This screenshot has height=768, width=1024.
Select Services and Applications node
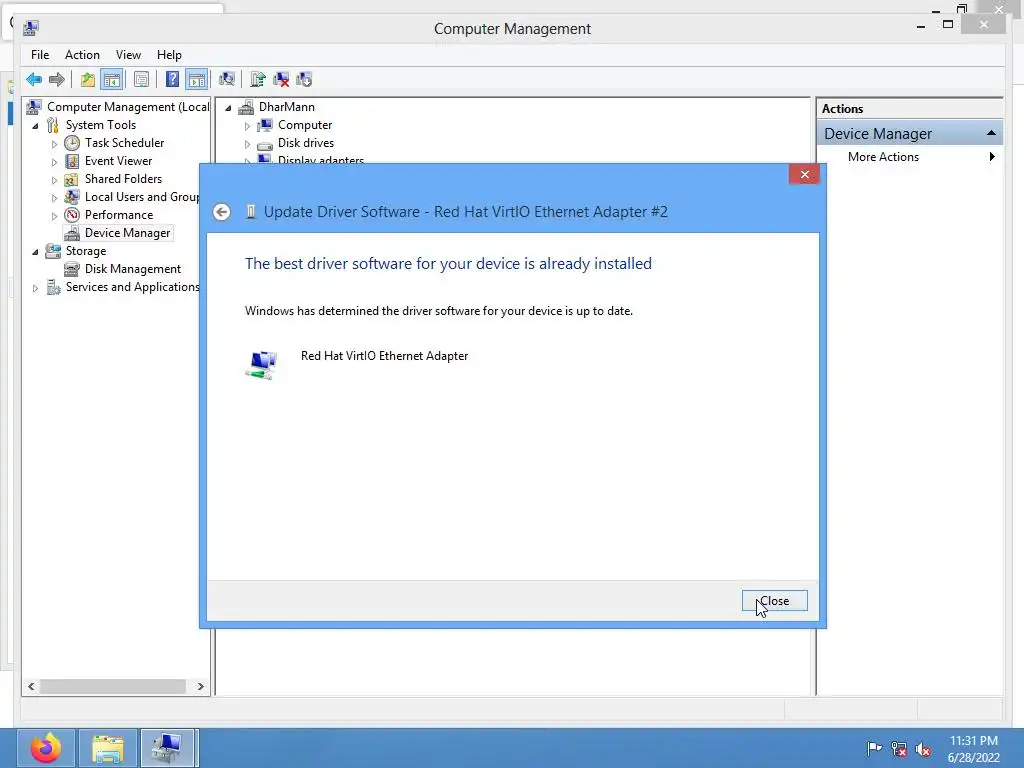[133, 287]
